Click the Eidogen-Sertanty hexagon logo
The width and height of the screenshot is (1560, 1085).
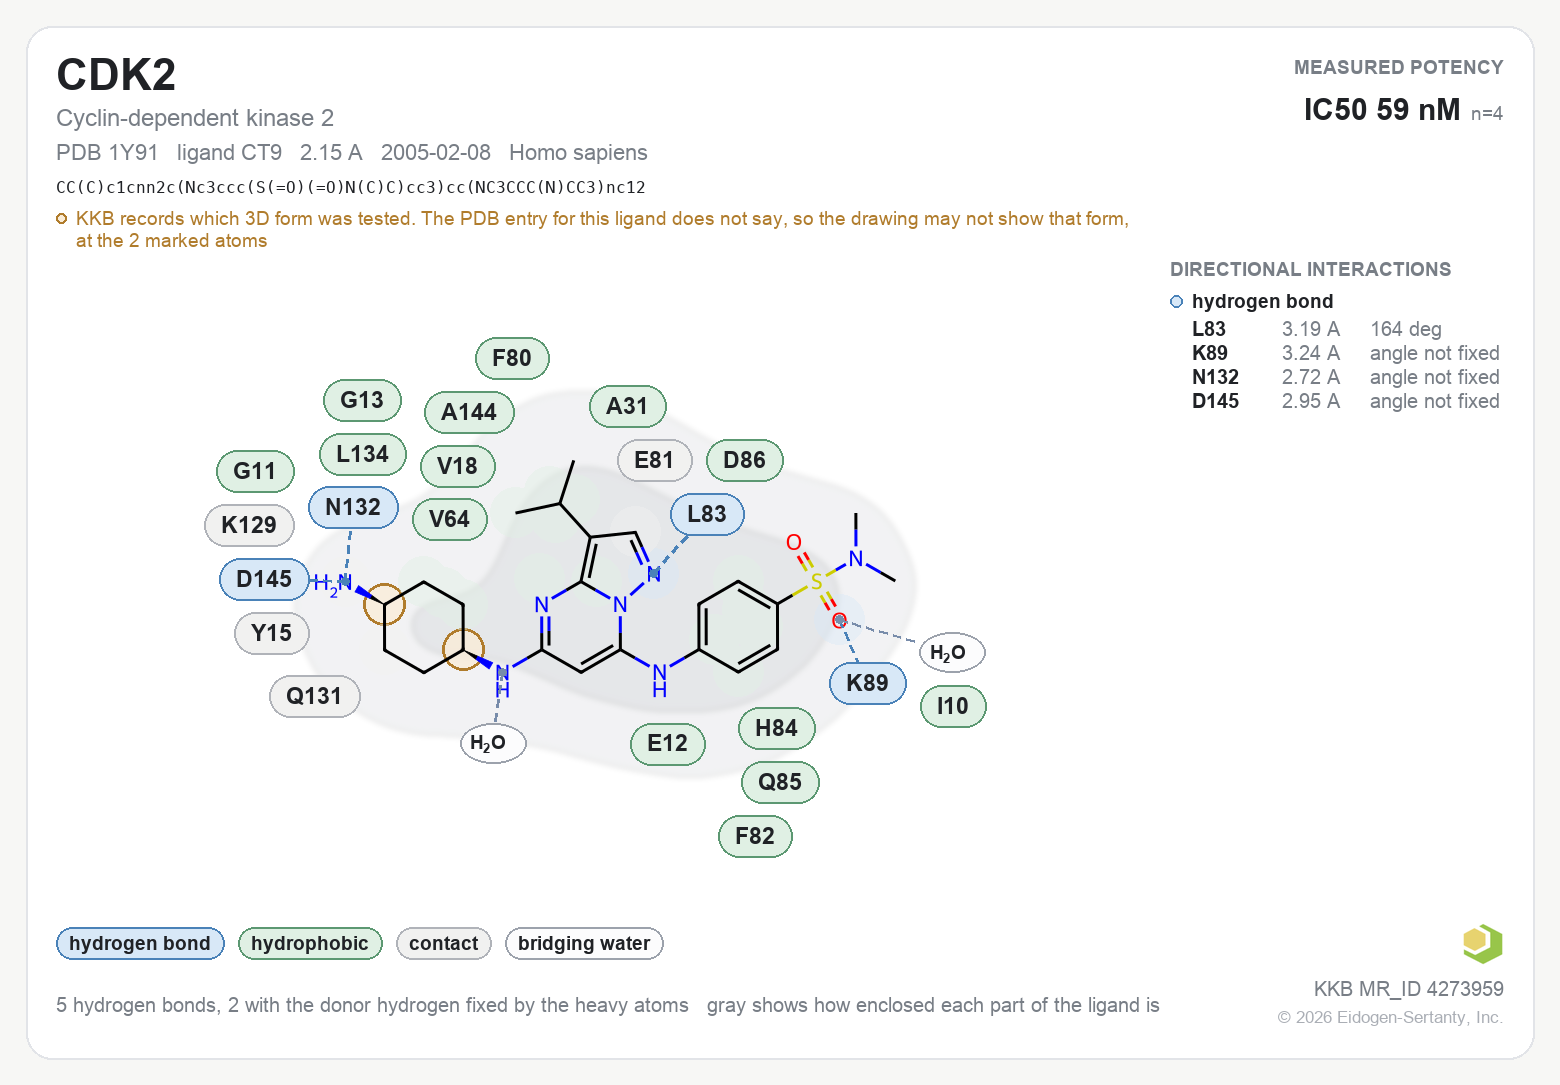click(1482, 943)
